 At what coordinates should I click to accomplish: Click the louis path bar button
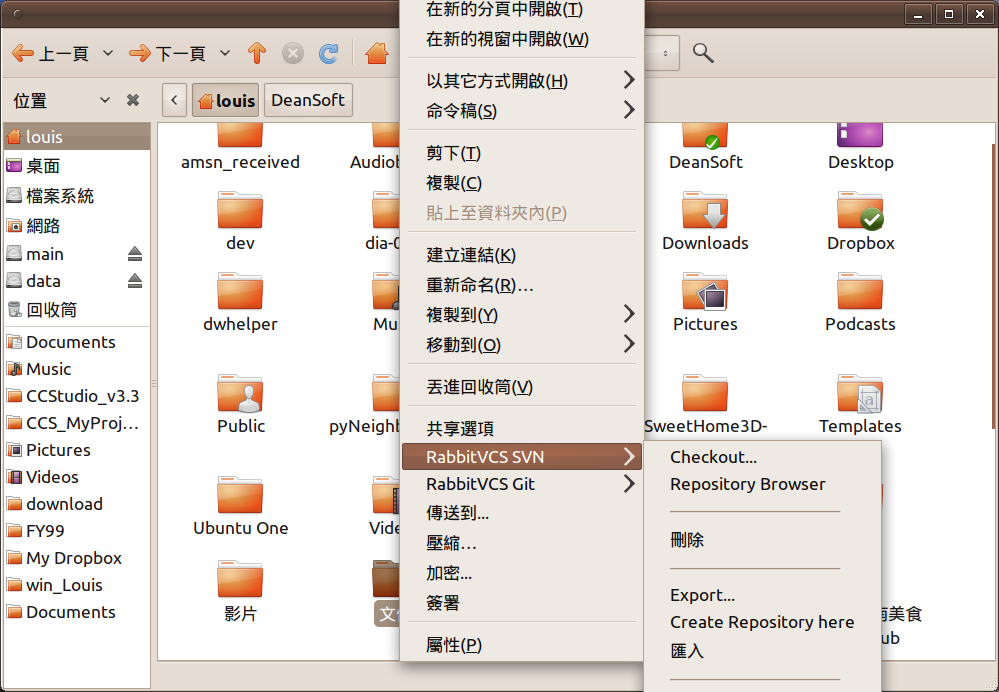pos(226,100)
